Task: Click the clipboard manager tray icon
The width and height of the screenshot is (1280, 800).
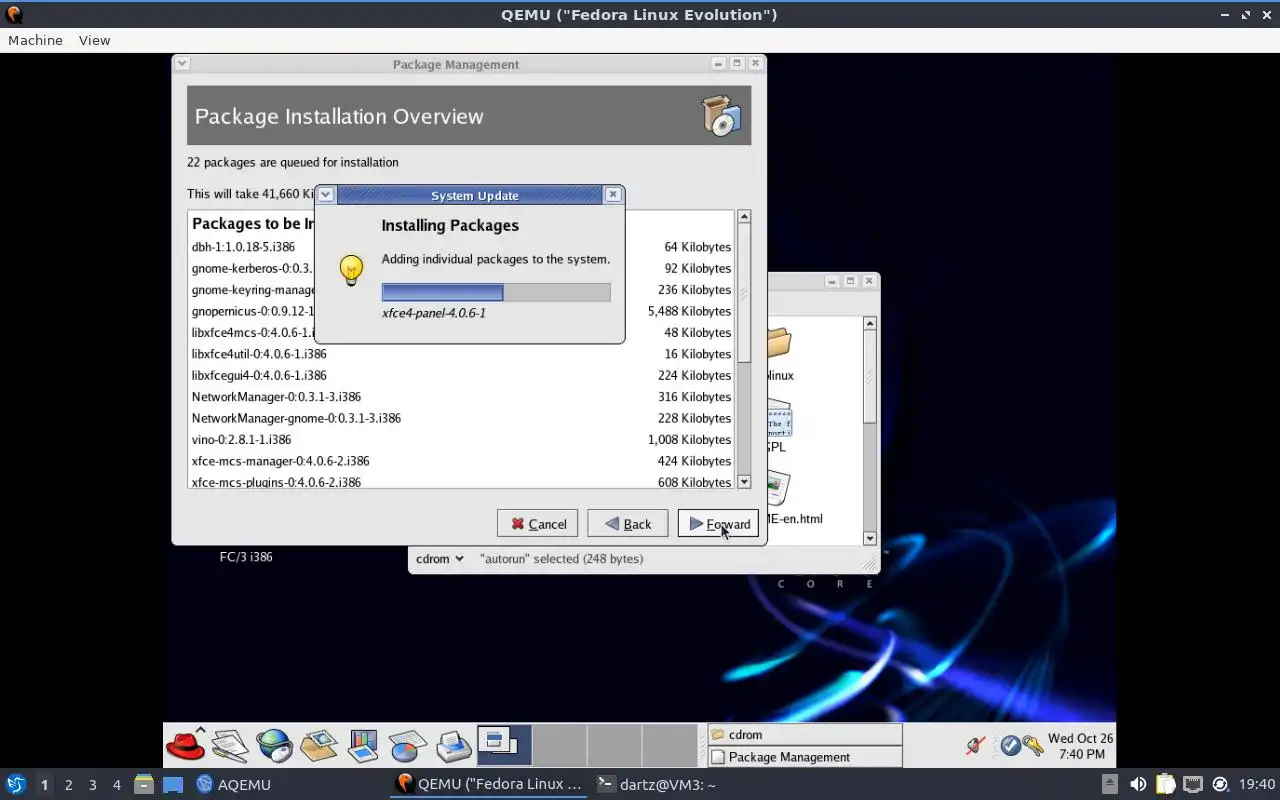Action: click(x=1165, y=784)
